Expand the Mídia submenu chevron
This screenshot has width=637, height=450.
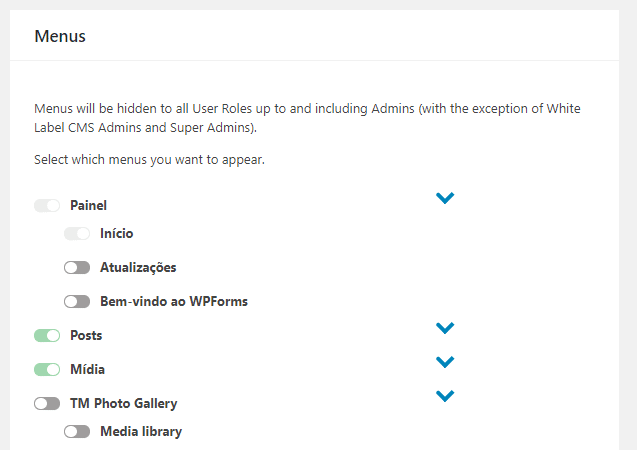coord(446,362)
